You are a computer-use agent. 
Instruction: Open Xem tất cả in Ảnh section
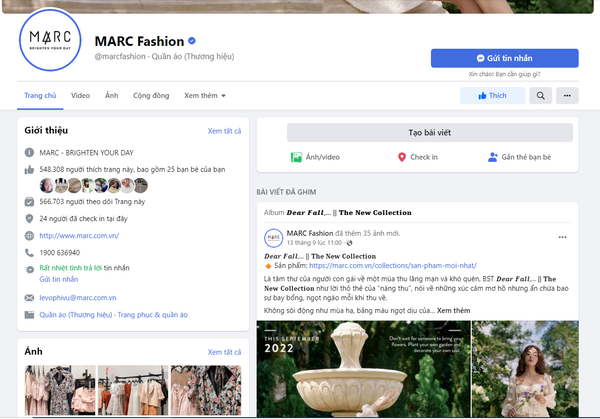225,352
